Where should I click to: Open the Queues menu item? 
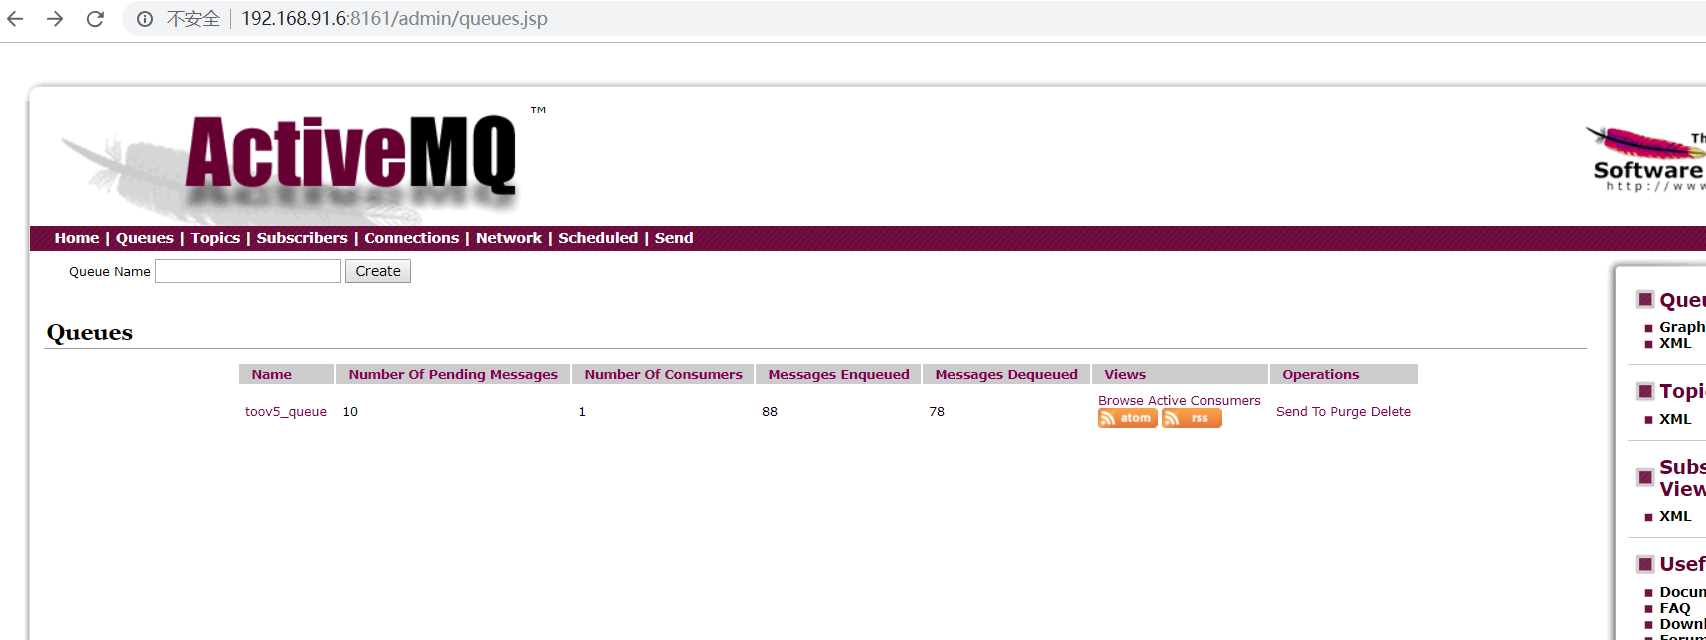tap(145, 238)
